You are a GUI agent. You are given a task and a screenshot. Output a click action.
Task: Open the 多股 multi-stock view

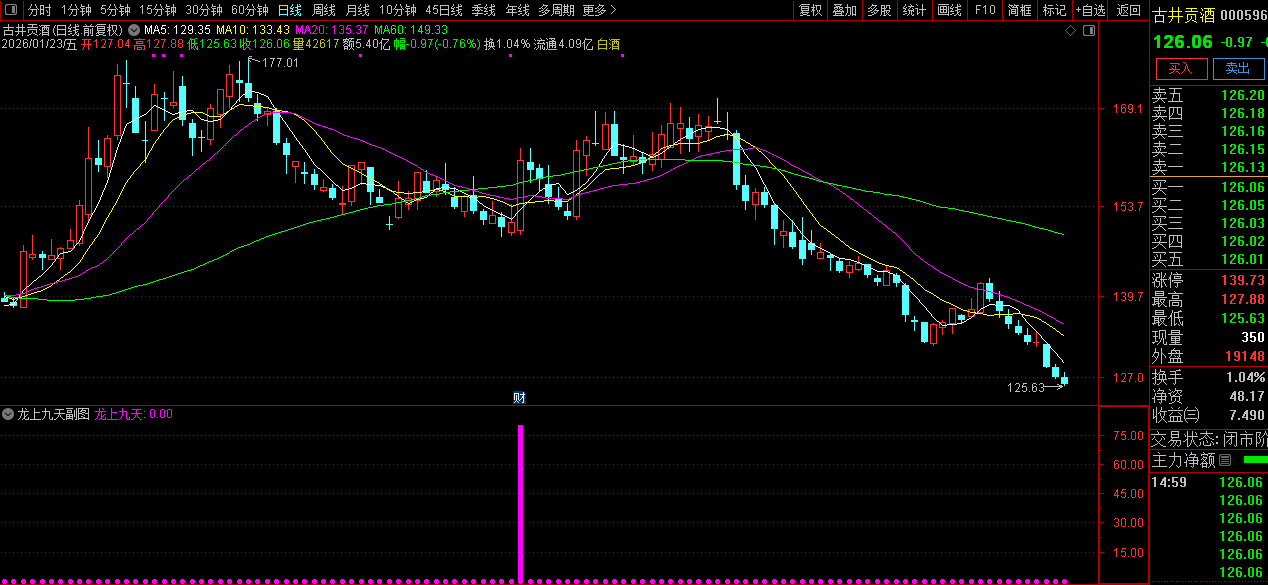879,10
